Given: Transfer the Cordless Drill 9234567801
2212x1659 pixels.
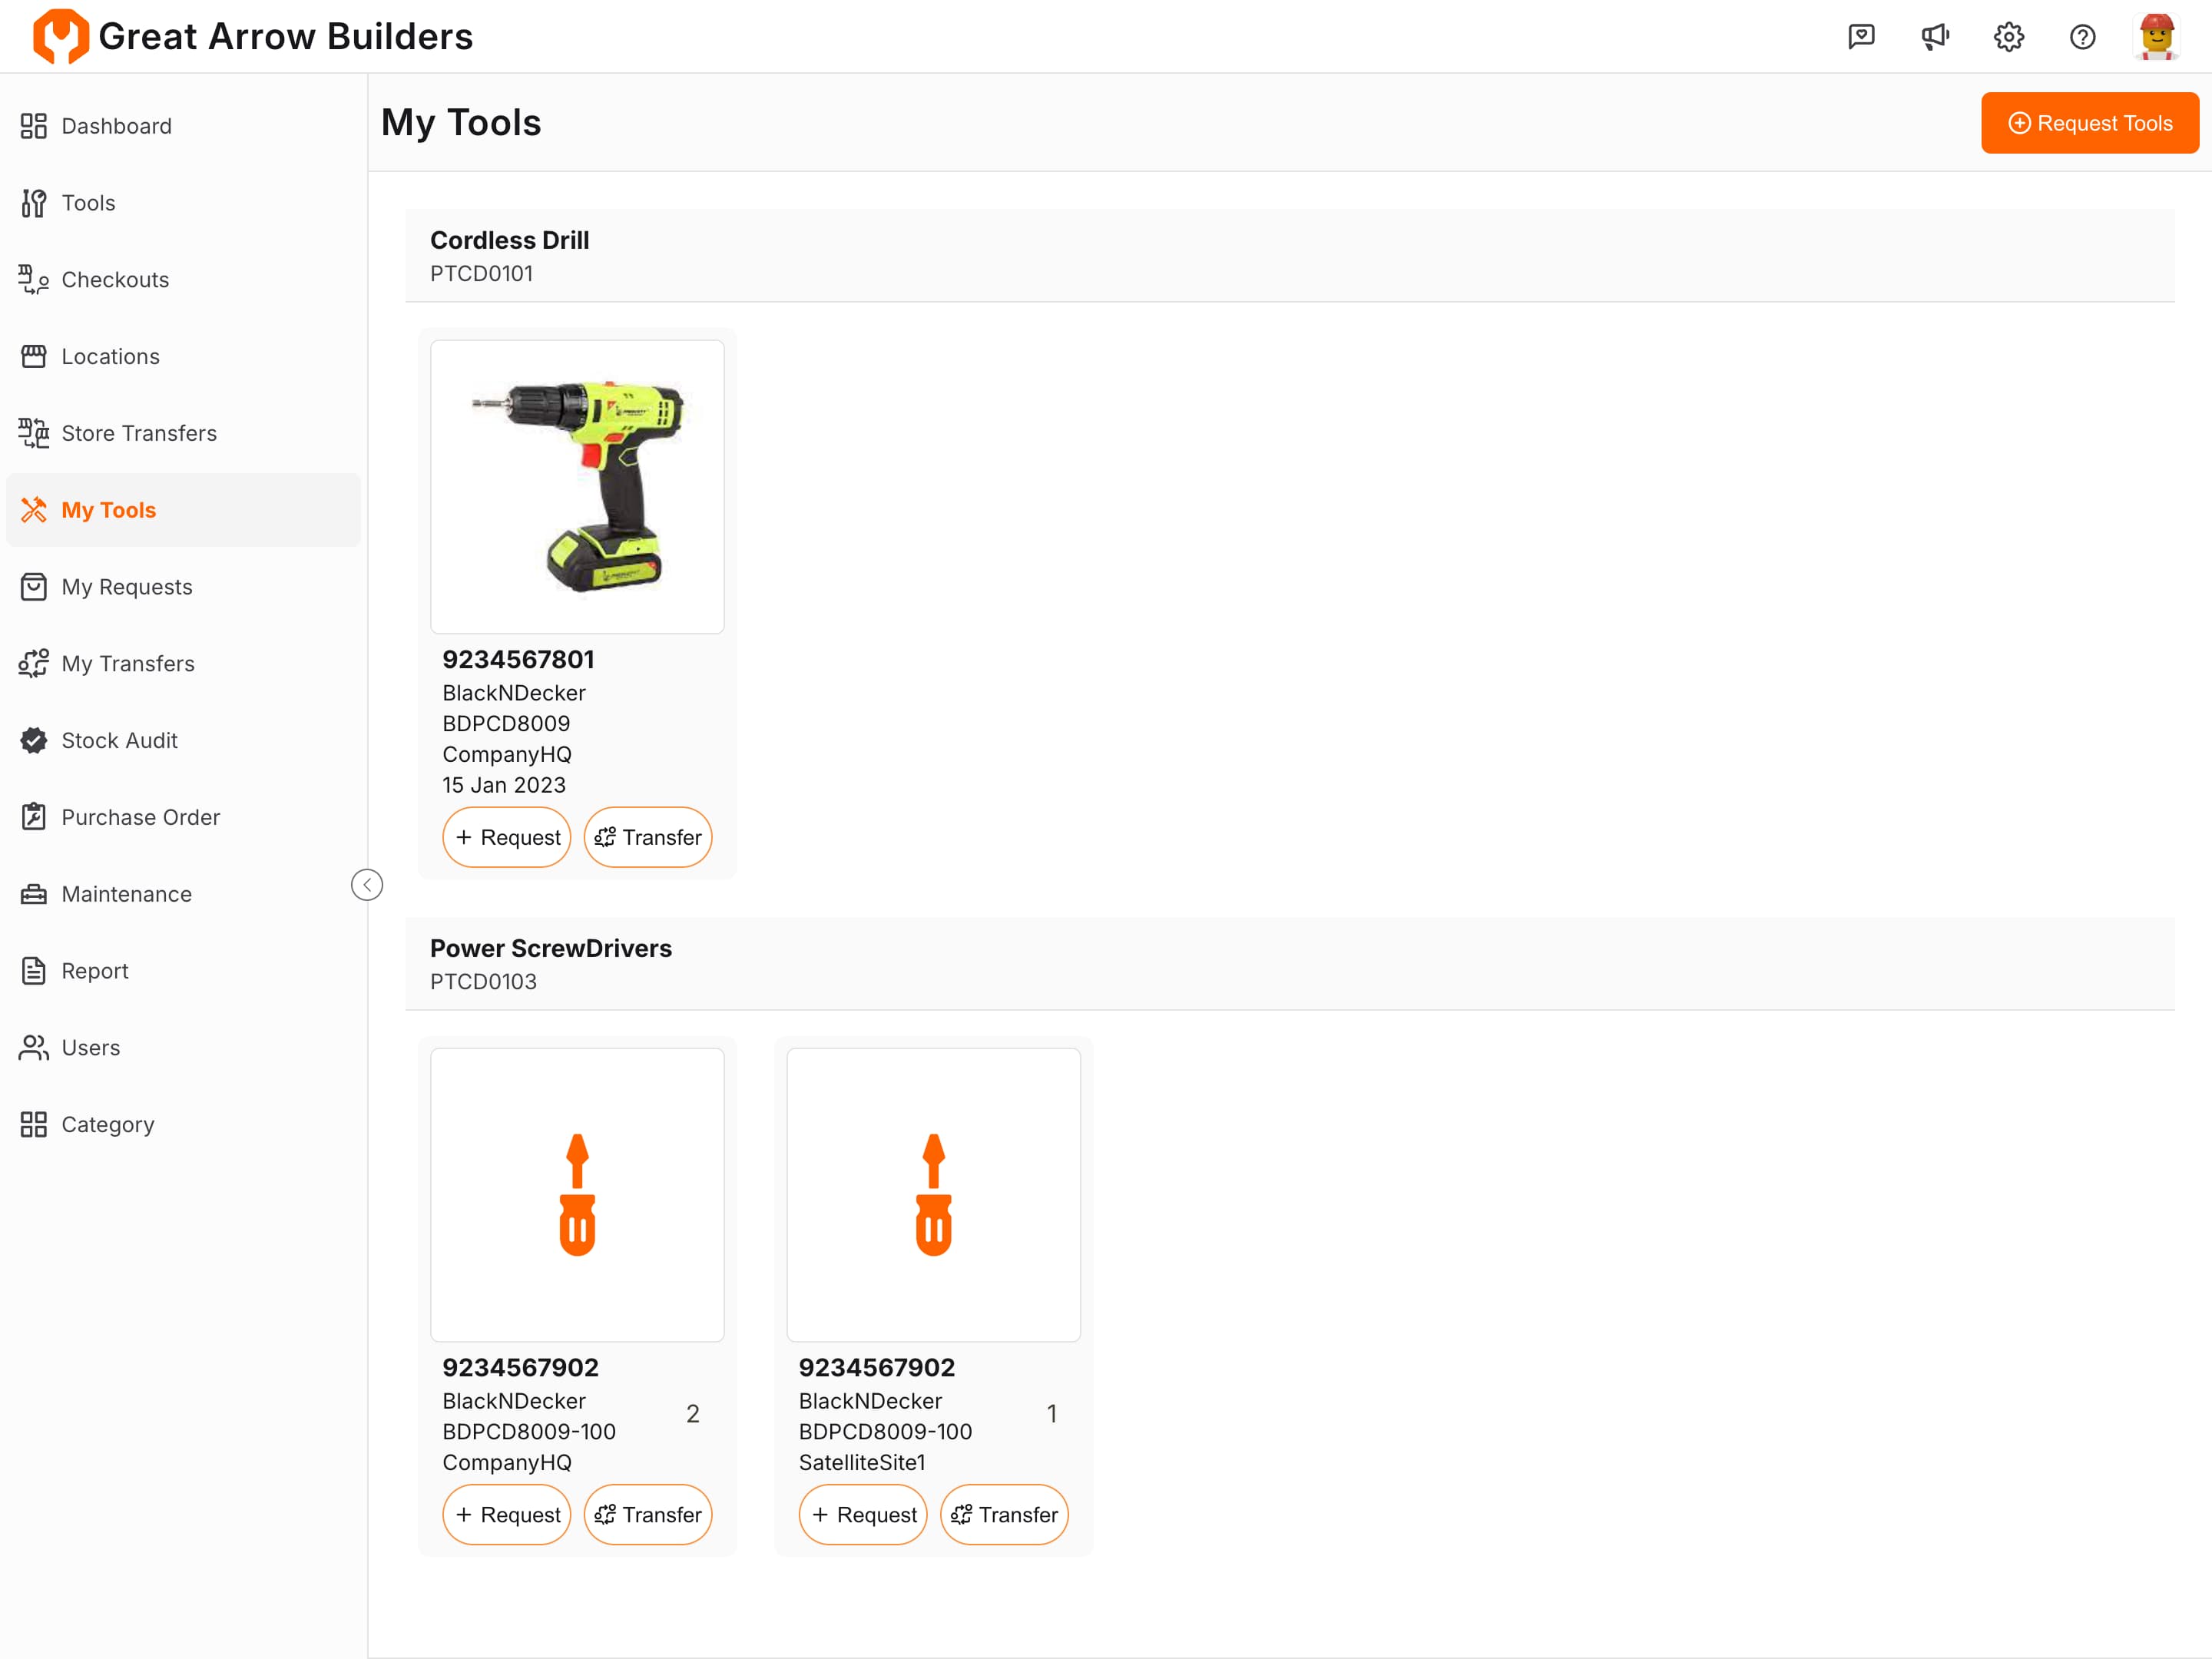Looking at the screenshot, I should (x=647, y=837).
